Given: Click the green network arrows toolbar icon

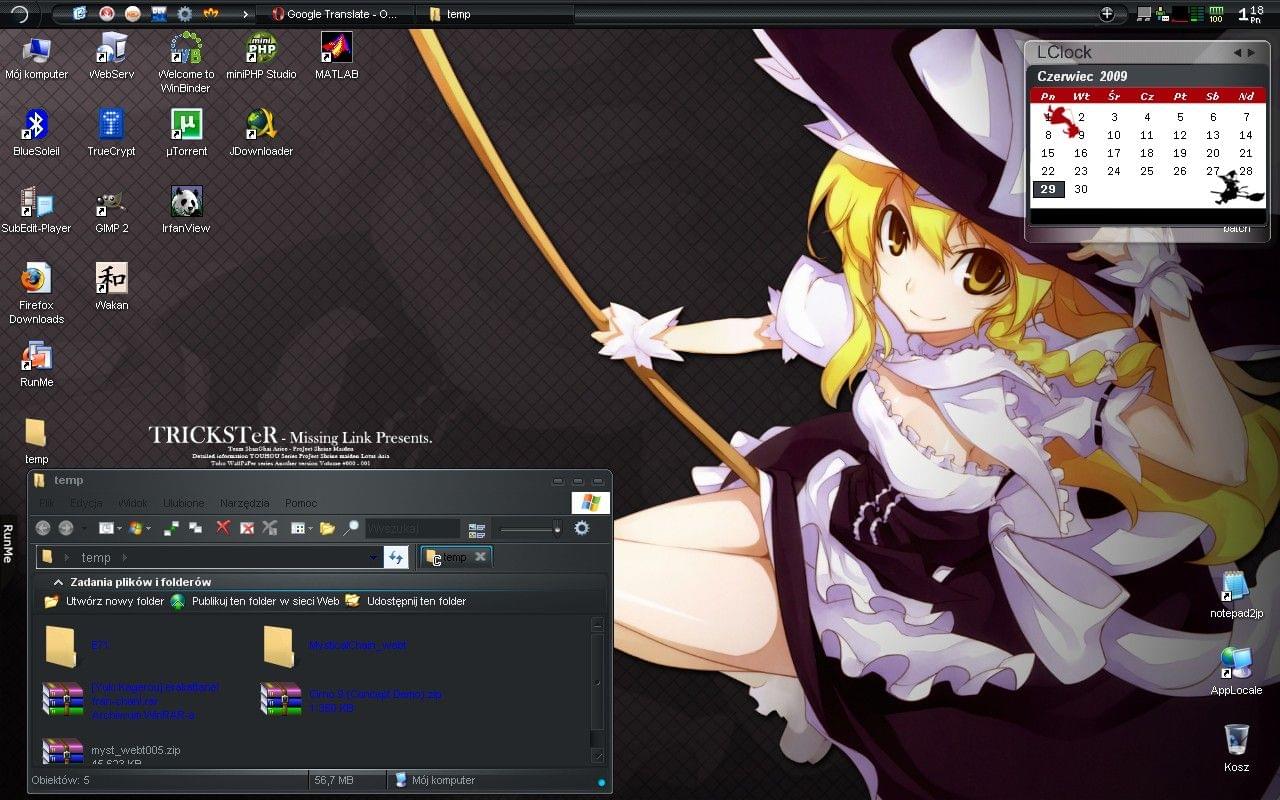Looking at the screenshot, I should coord(171,528).
